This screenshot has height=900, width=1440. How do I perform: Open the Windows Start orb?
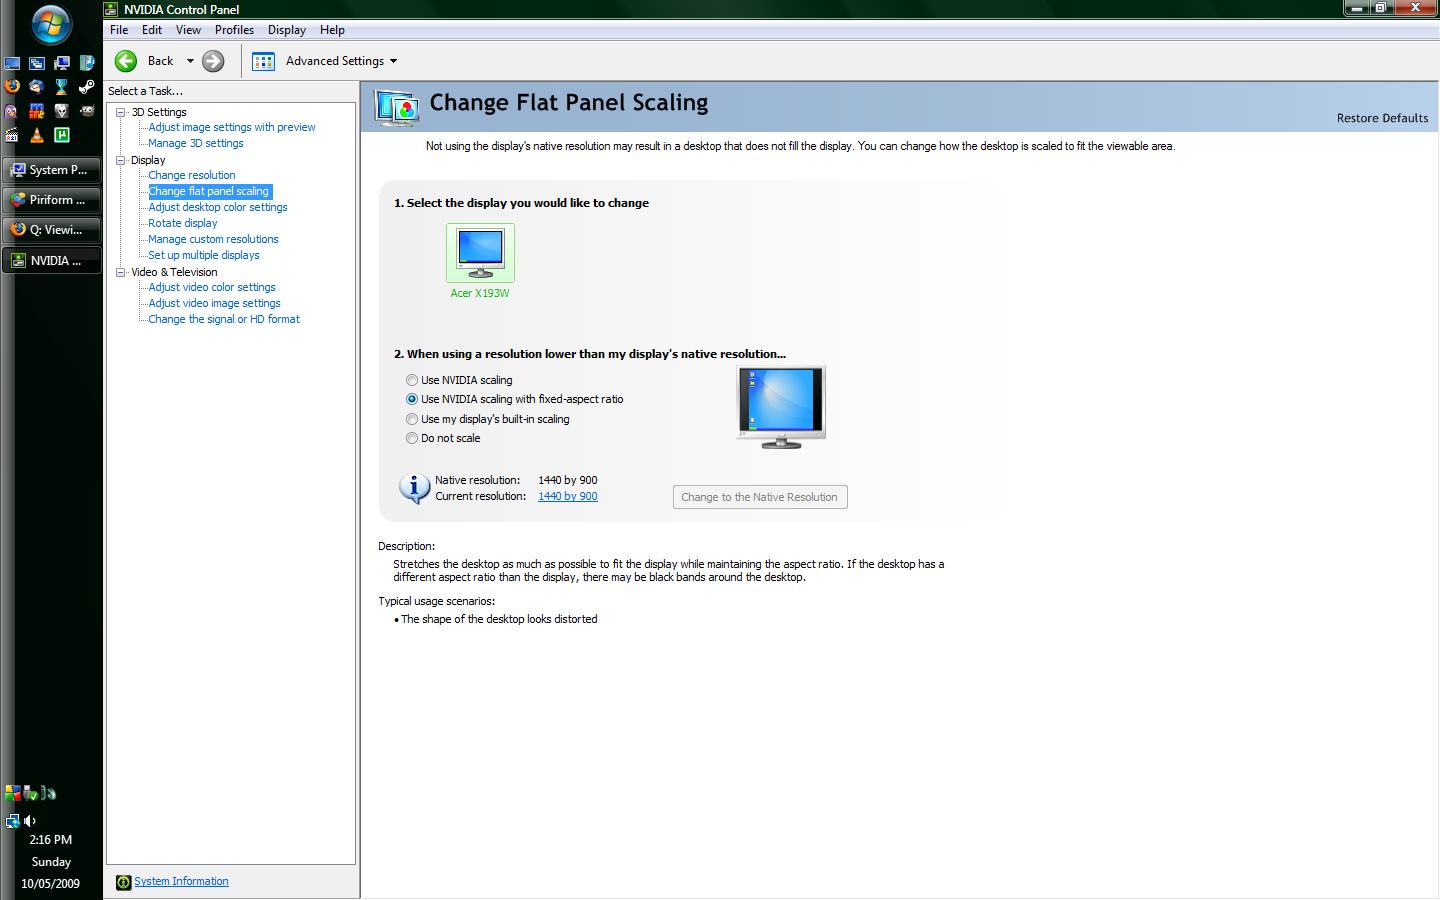click(x=50, y=24)
